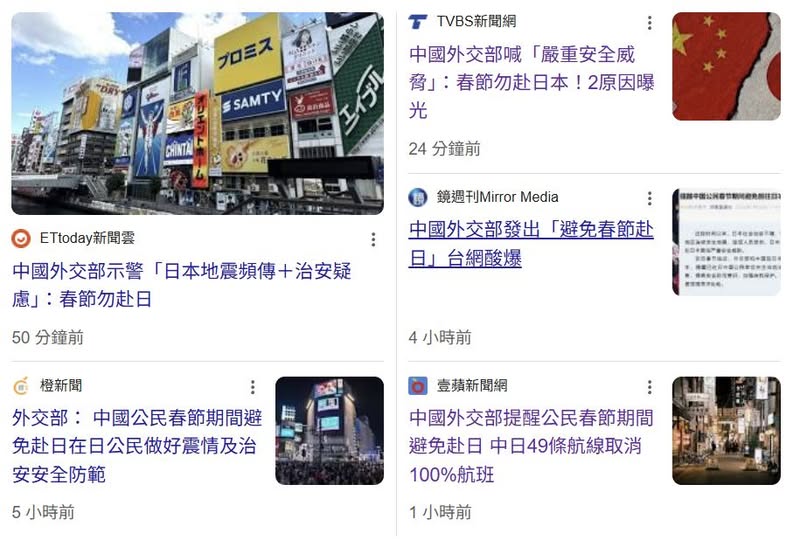Click the TVBS新聞網 logo icon
This screenshot has height=540, width=793.
[418, 22]
